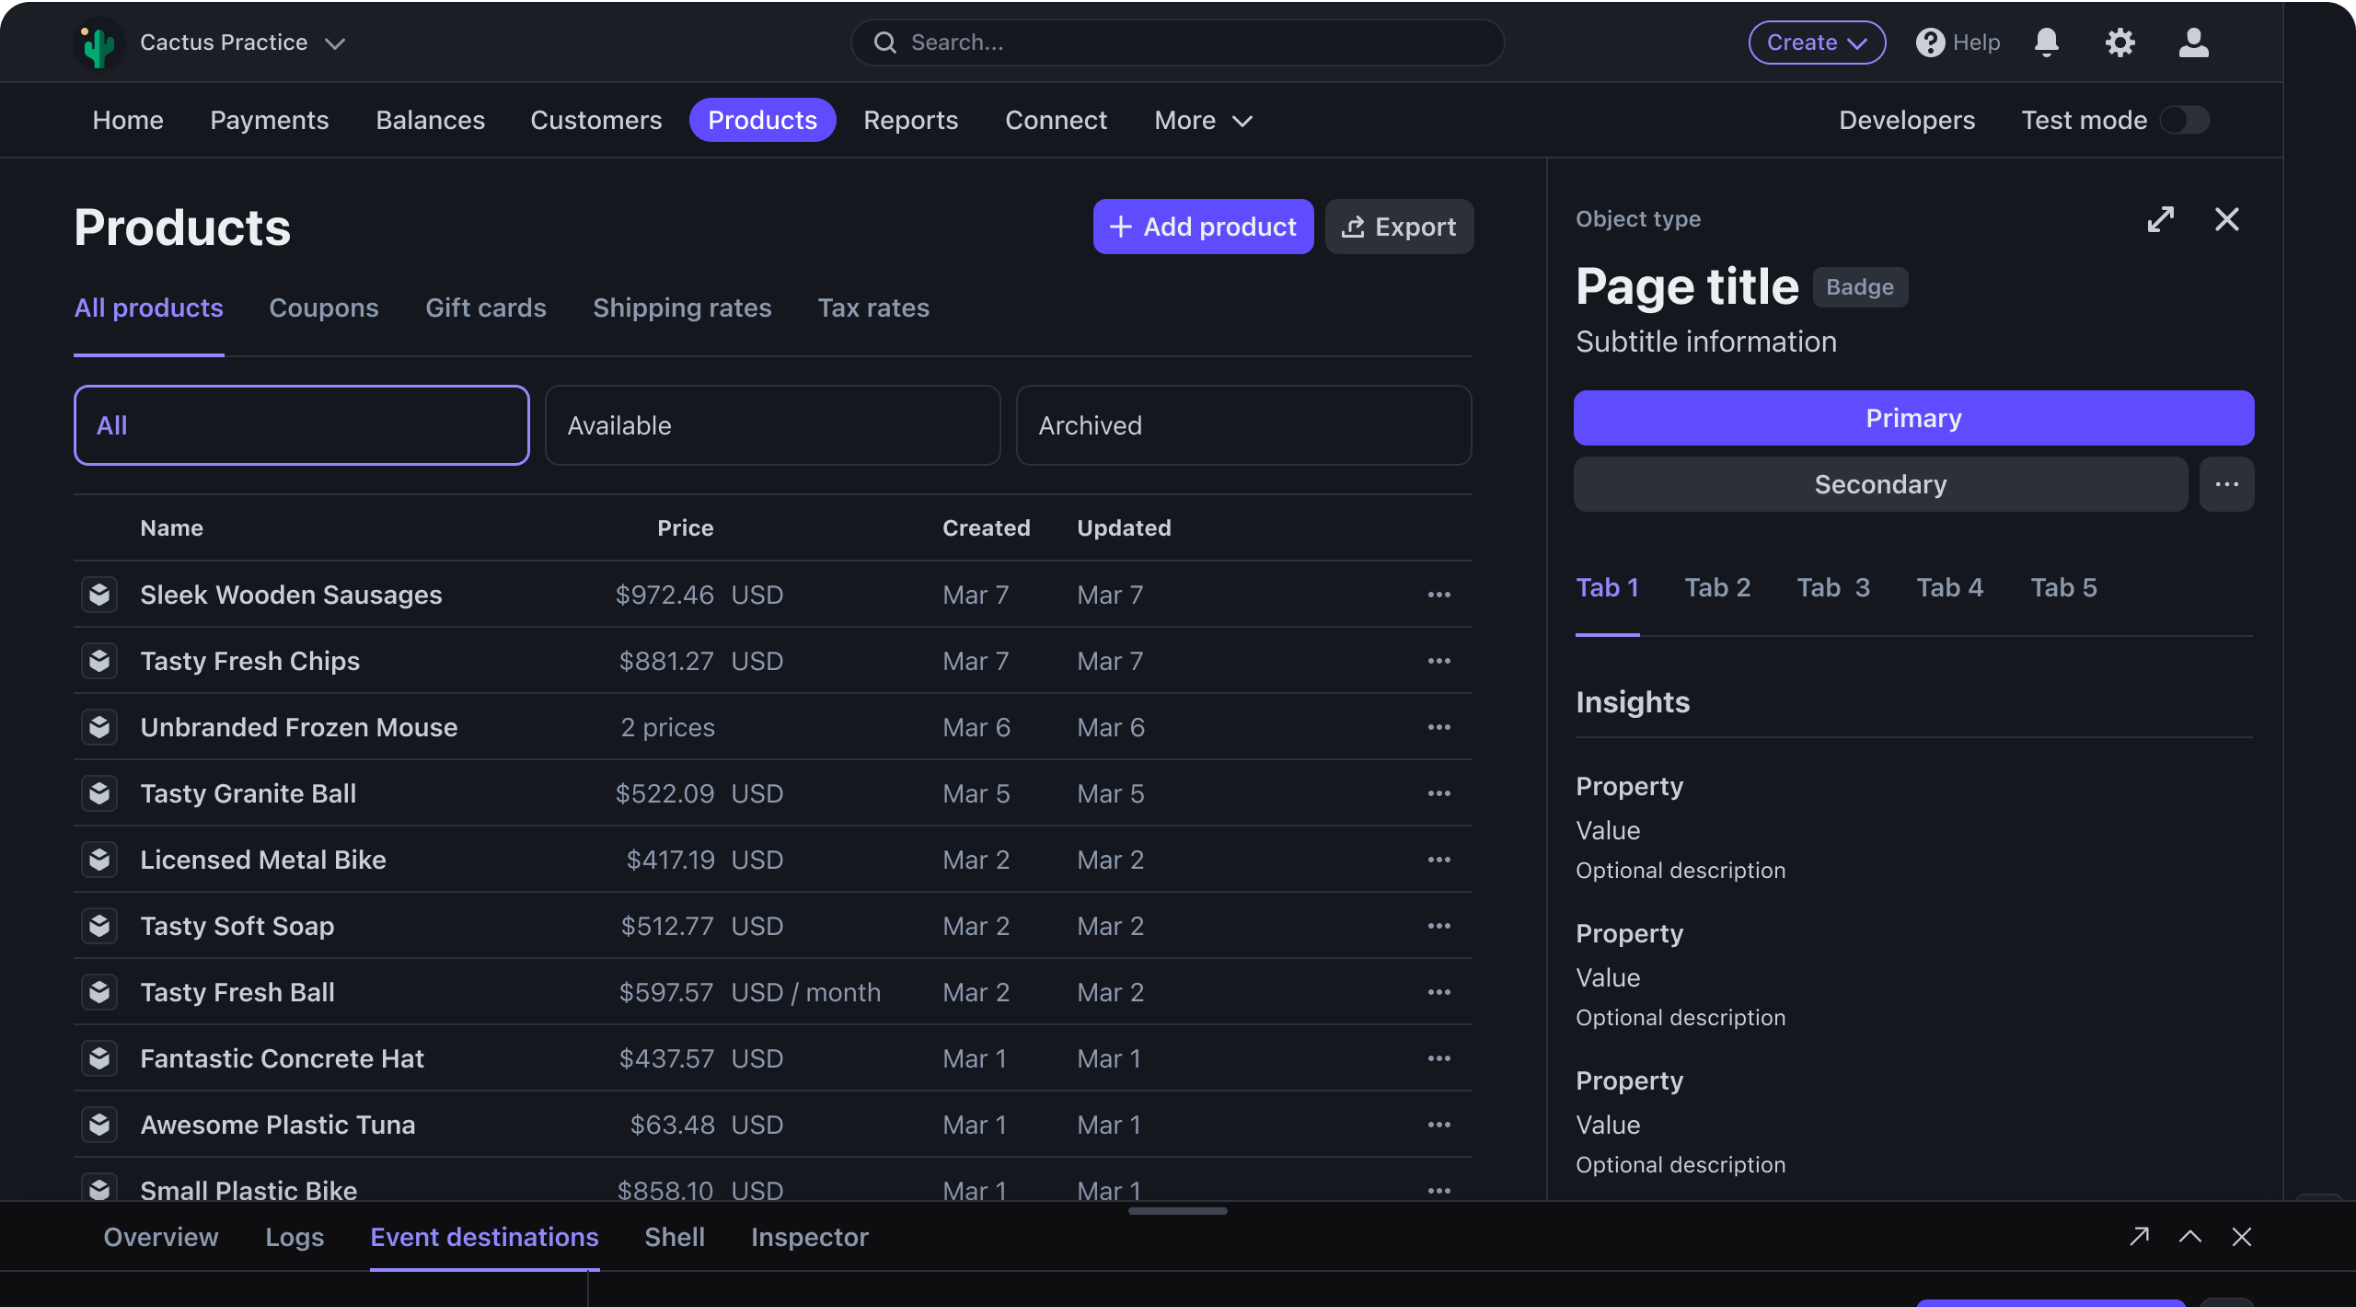Screen dimensions: 2356x1307
Task: Open row options for Sleek Wooden Sausages
Action: [1438, 594]
